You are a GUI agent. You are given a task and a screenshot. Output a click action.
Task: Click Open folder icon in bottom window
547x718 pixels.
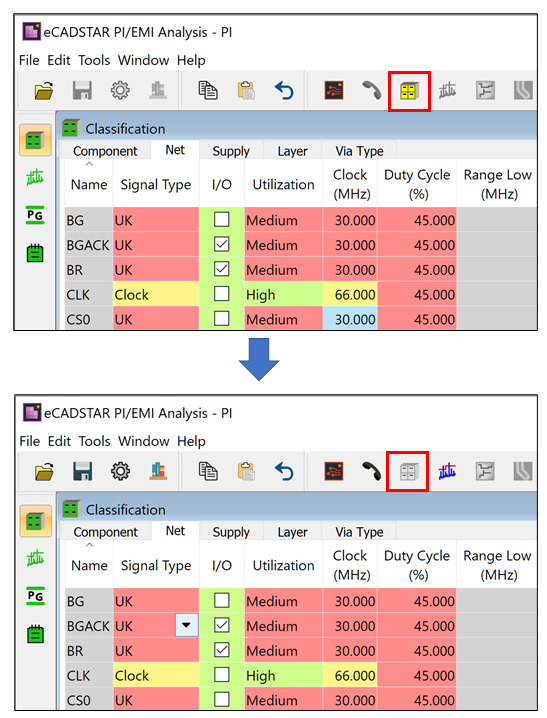(44, 472)
